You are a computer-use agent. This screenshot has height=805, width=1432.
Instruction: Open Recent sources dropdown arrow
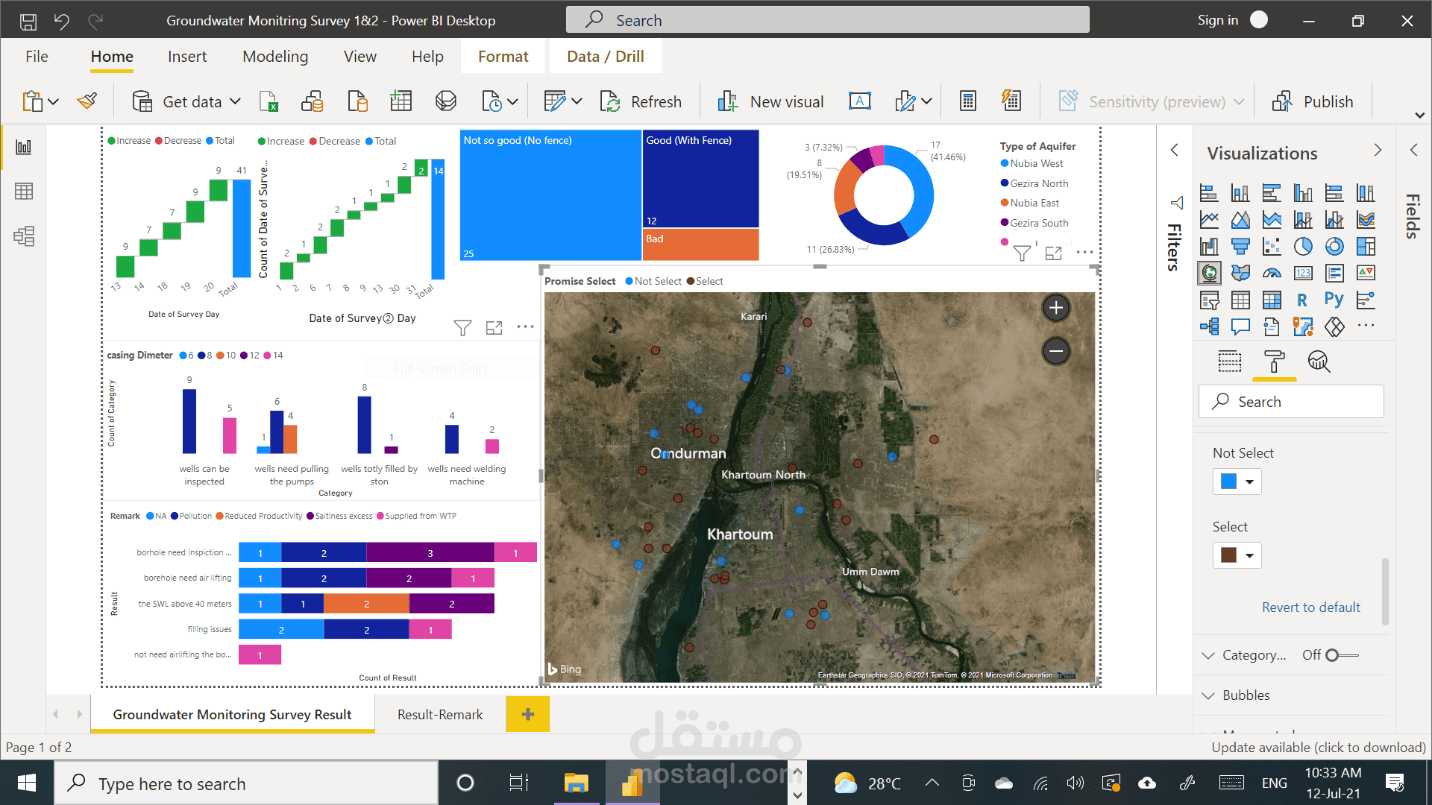(513, 101)
